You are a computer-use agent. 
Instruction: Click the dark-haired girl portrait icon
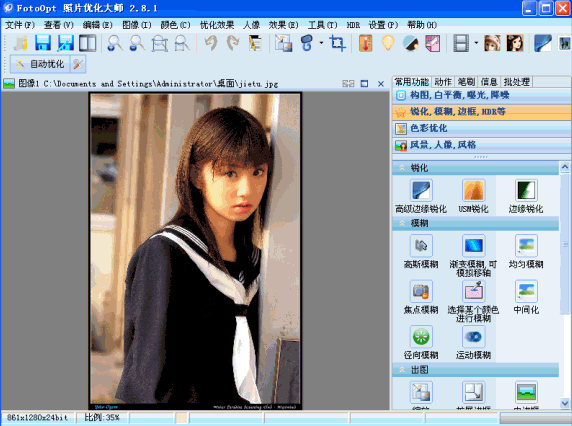pos(515,43)
